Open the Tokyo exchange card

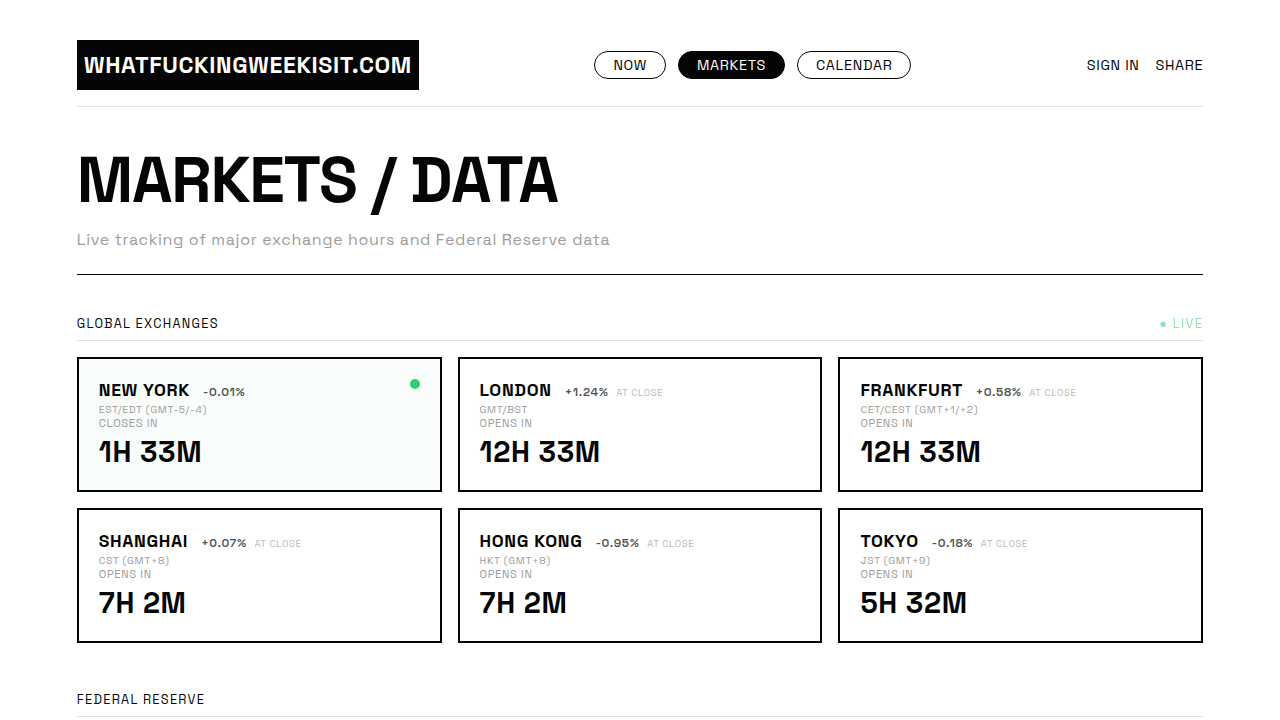click(1020, 575)
